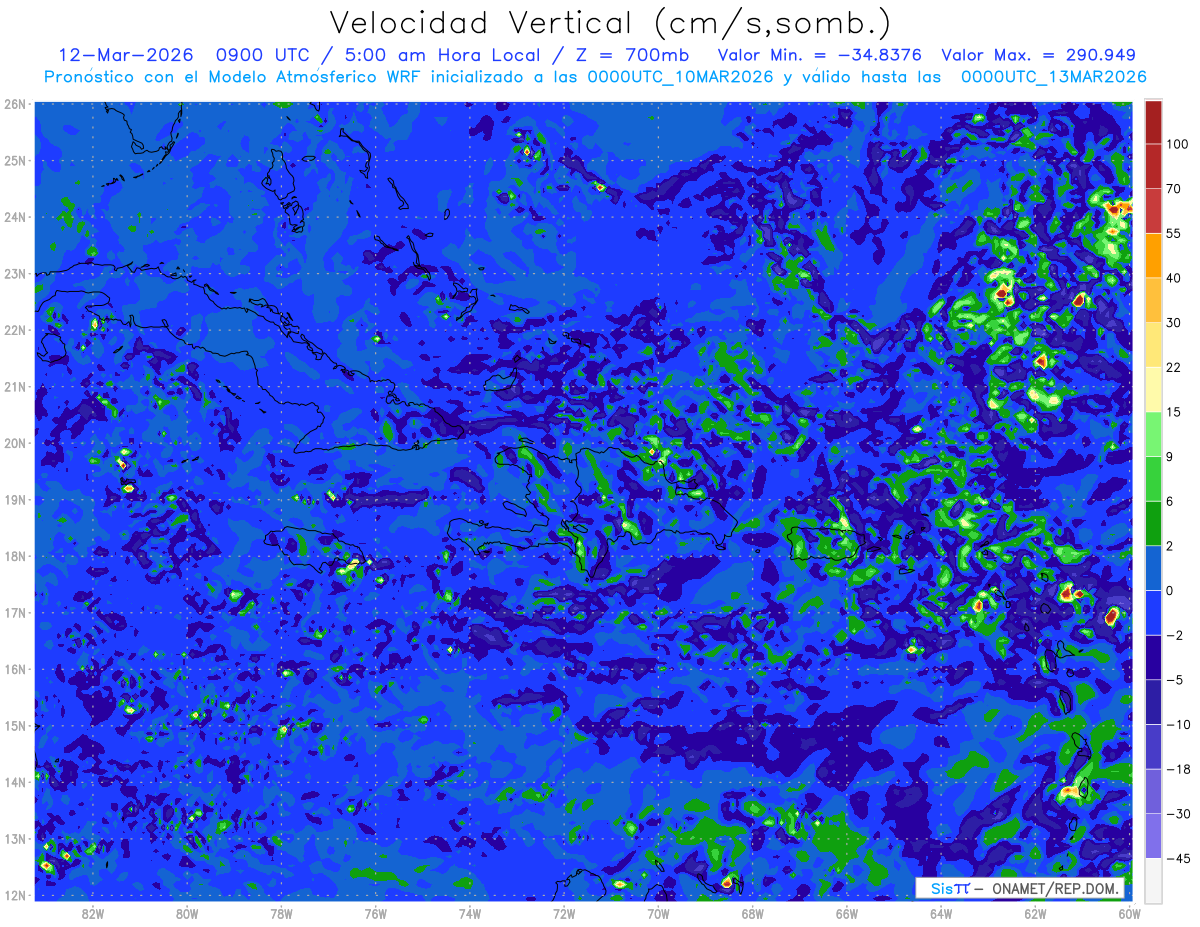Image resolution: width=1200 pixels, height=927 pixels.
Task: Click the latitude label "26N"
Action: coord(14,104)
